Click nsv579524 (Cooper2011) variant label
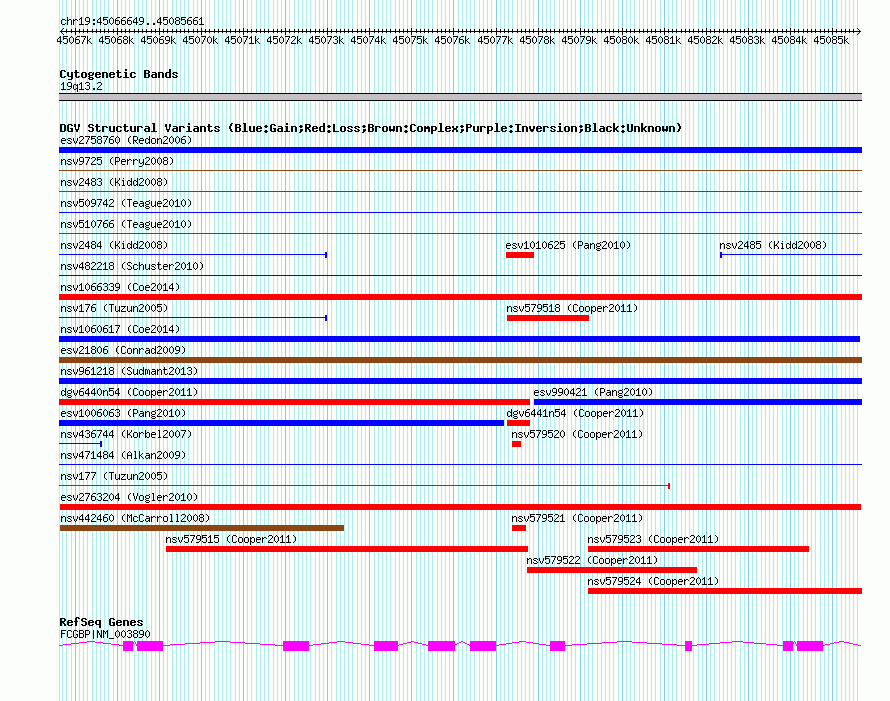 653,581
